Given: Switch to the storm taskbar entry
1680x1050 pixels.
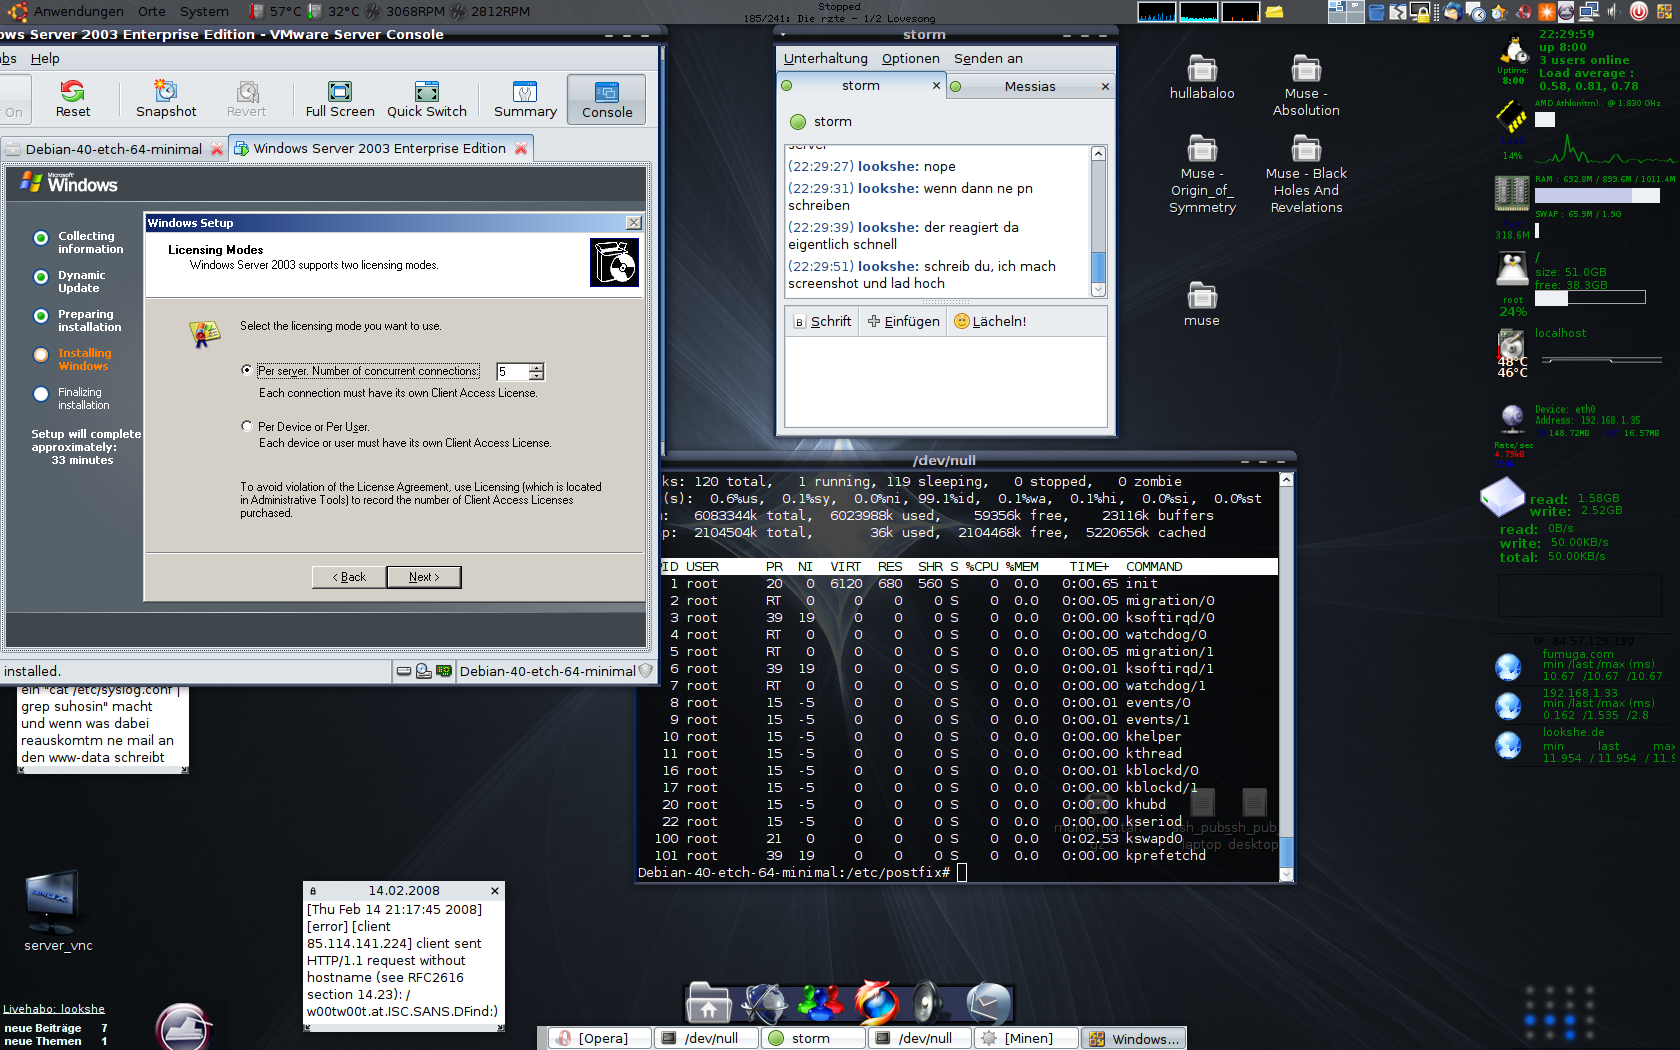Looking at the screenshot, I should (x=811, y=1038).
